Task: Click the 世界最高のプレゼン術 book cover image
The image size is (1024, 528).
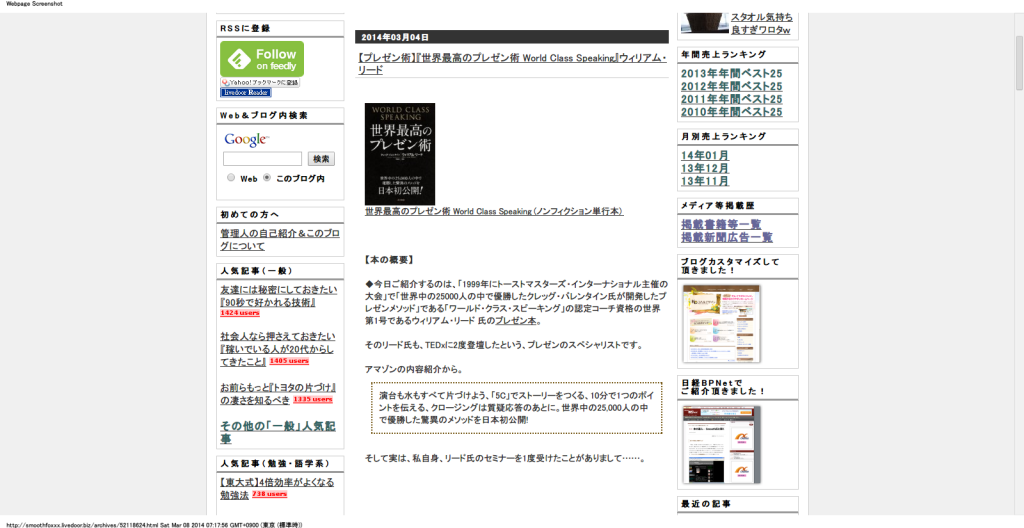Action: pos(400,154)
